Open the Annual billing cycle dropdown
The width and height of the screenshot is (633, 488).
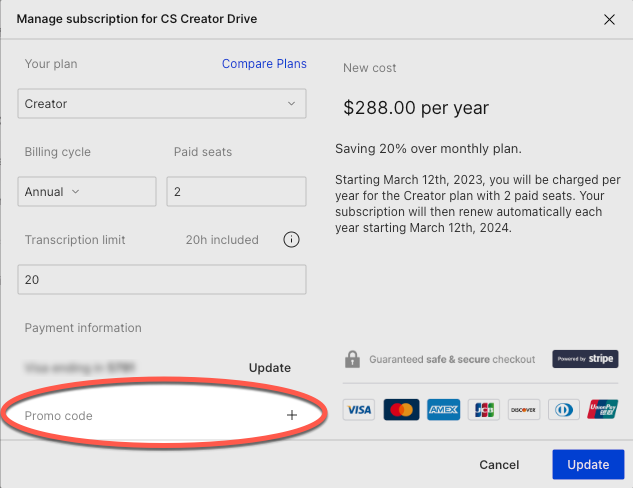click(x=87, y=192)
